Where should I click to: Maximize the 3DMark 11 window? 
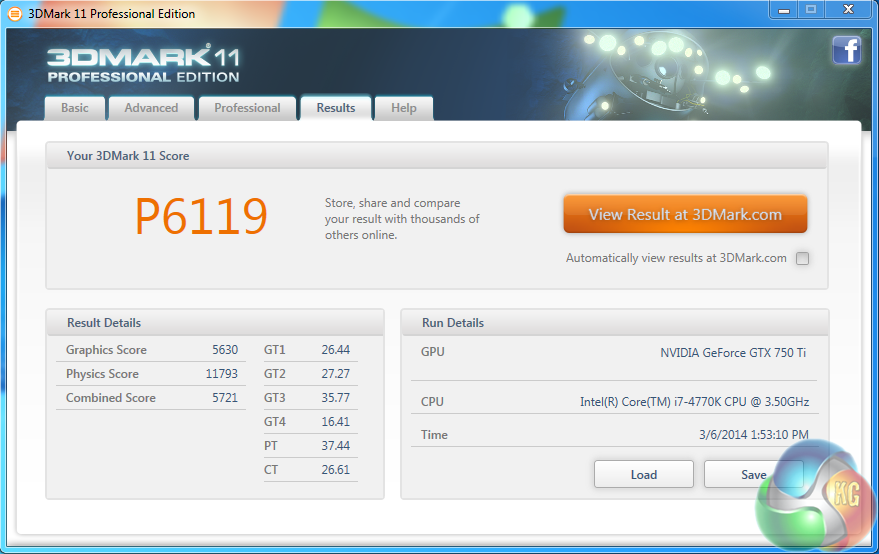coord(811,10)
